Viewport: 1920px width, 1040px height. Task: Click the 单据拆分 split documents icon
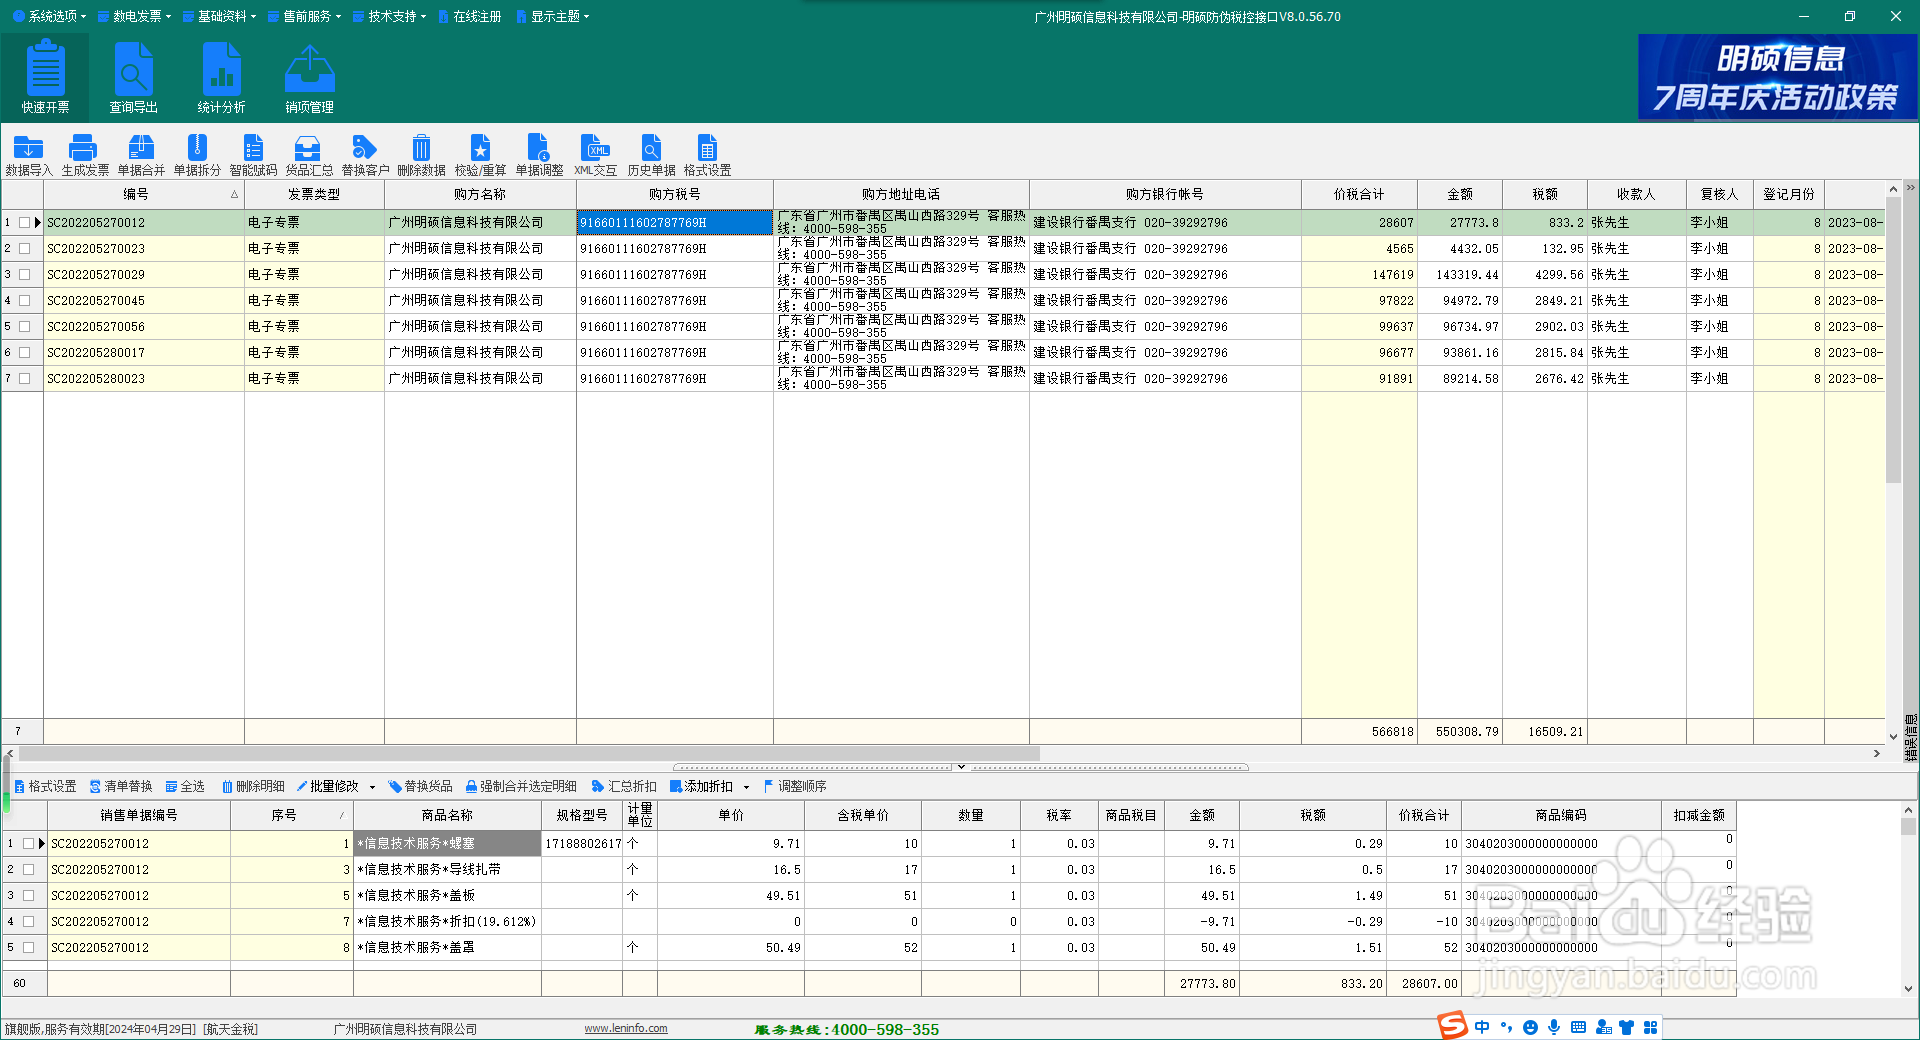(197, 156)
